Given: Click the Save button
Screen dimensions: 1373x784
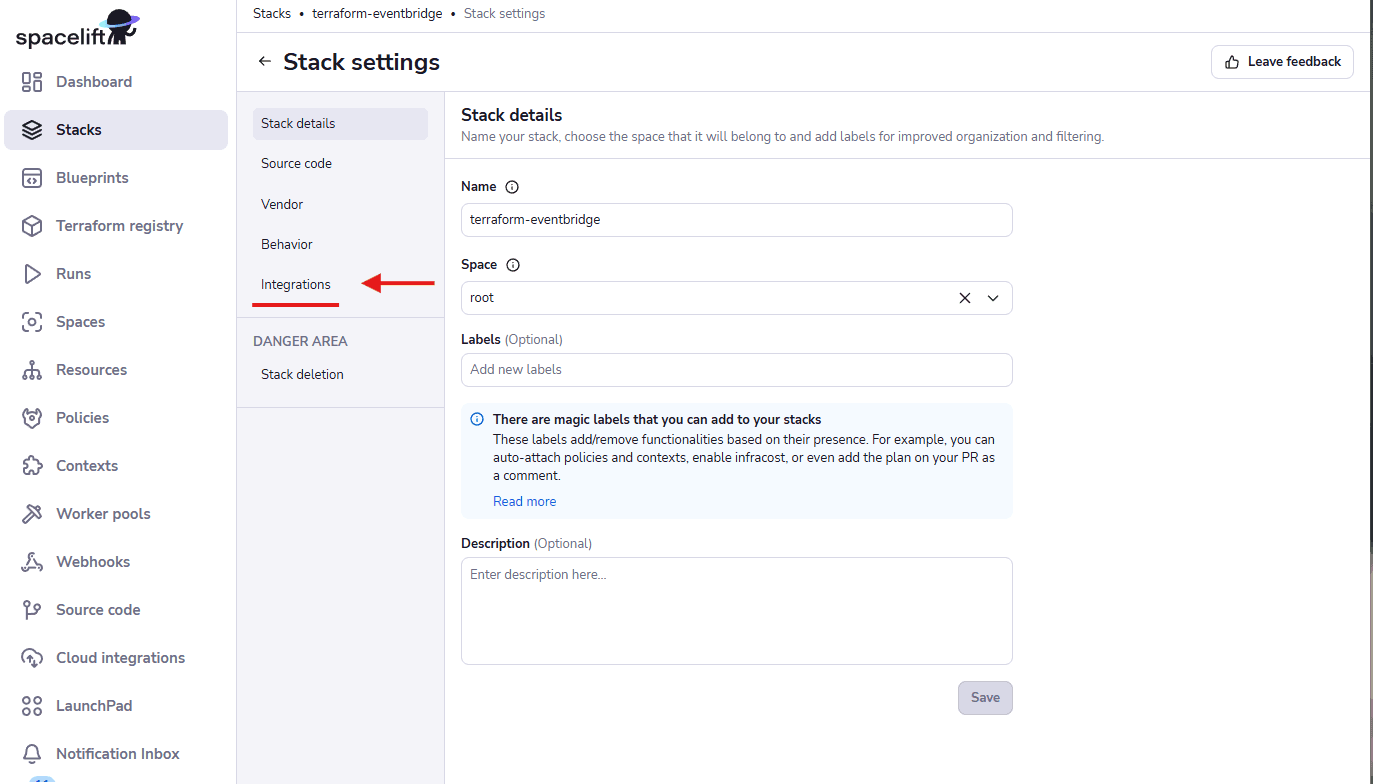Looking at the screenshot, I should (x=985, y=698).
